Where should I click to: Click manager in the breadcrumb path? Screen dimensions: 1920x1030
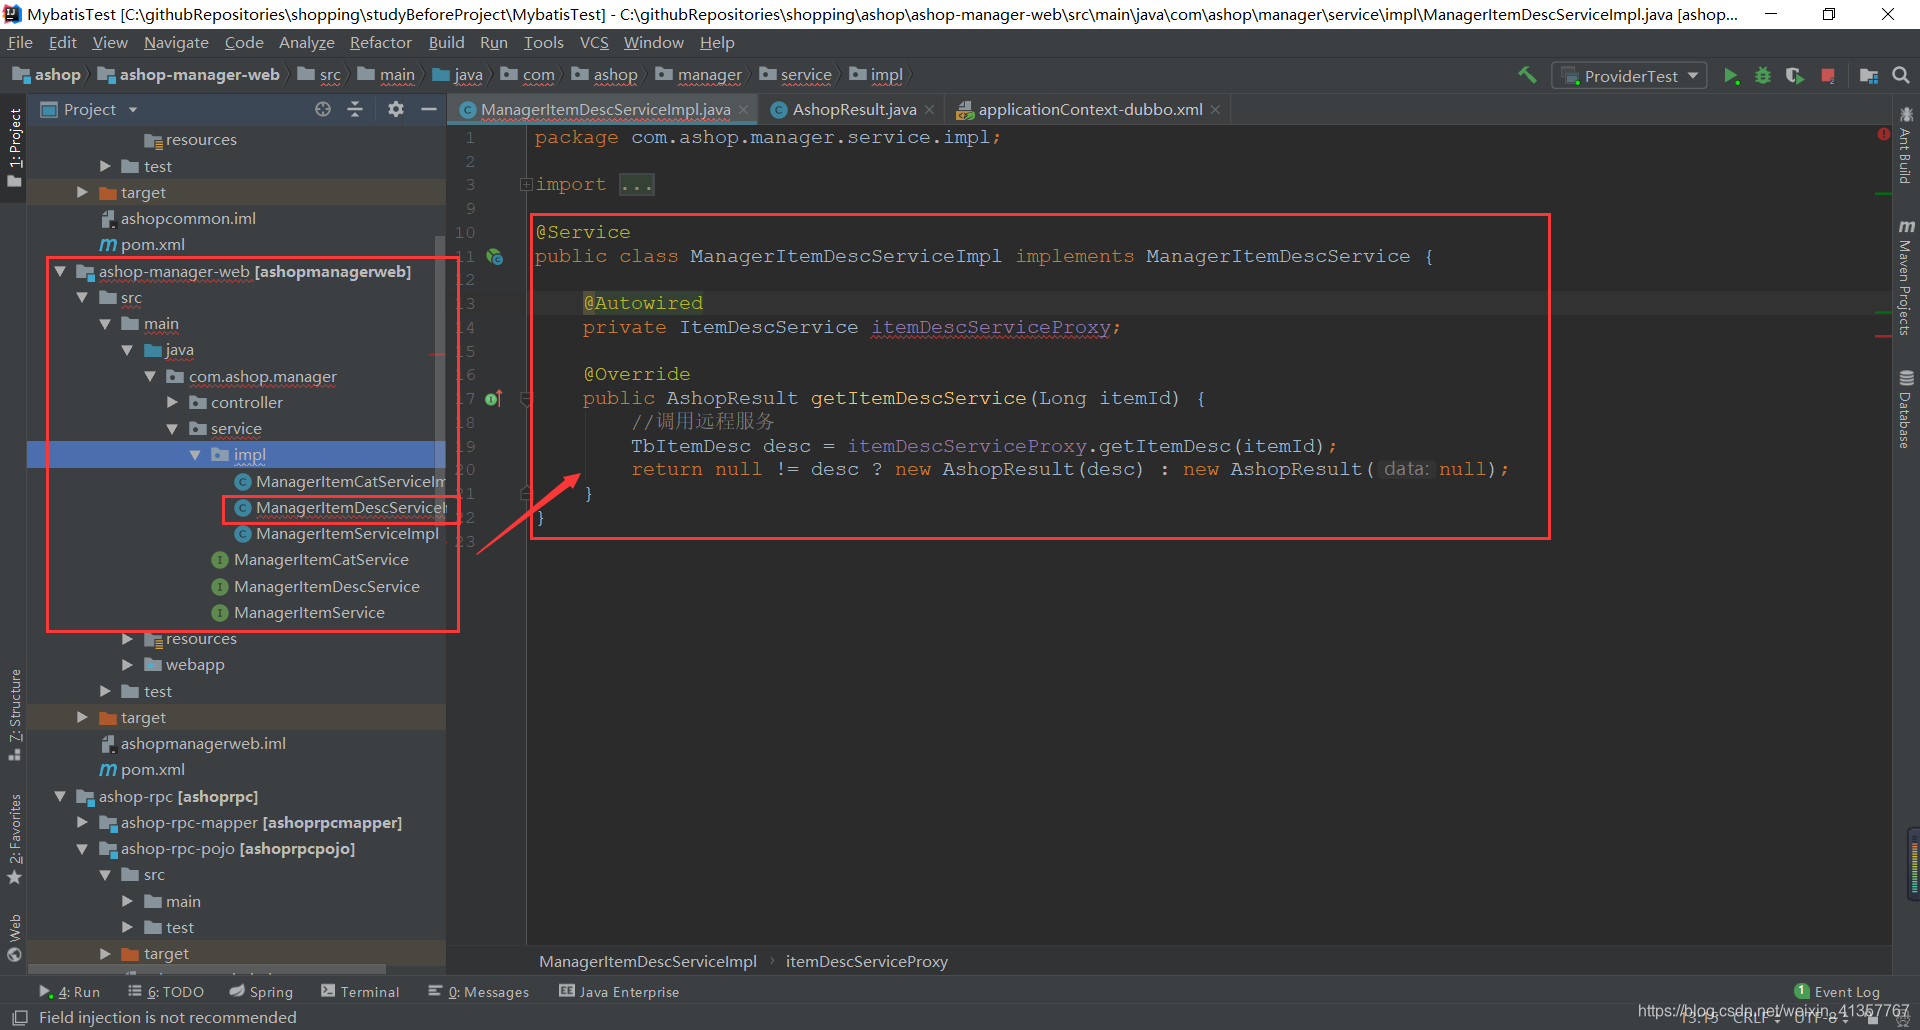click(x=709, y=75)
